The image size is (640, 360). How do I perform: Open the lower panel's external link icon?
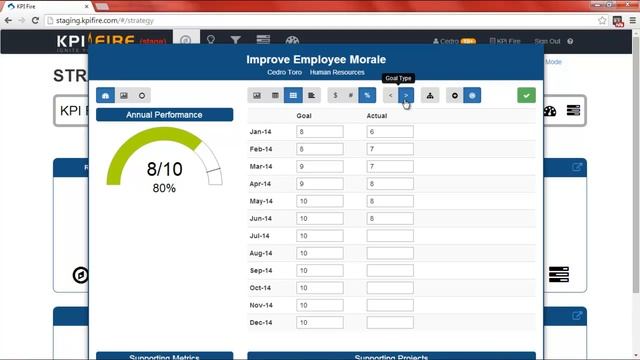[577, 316]
